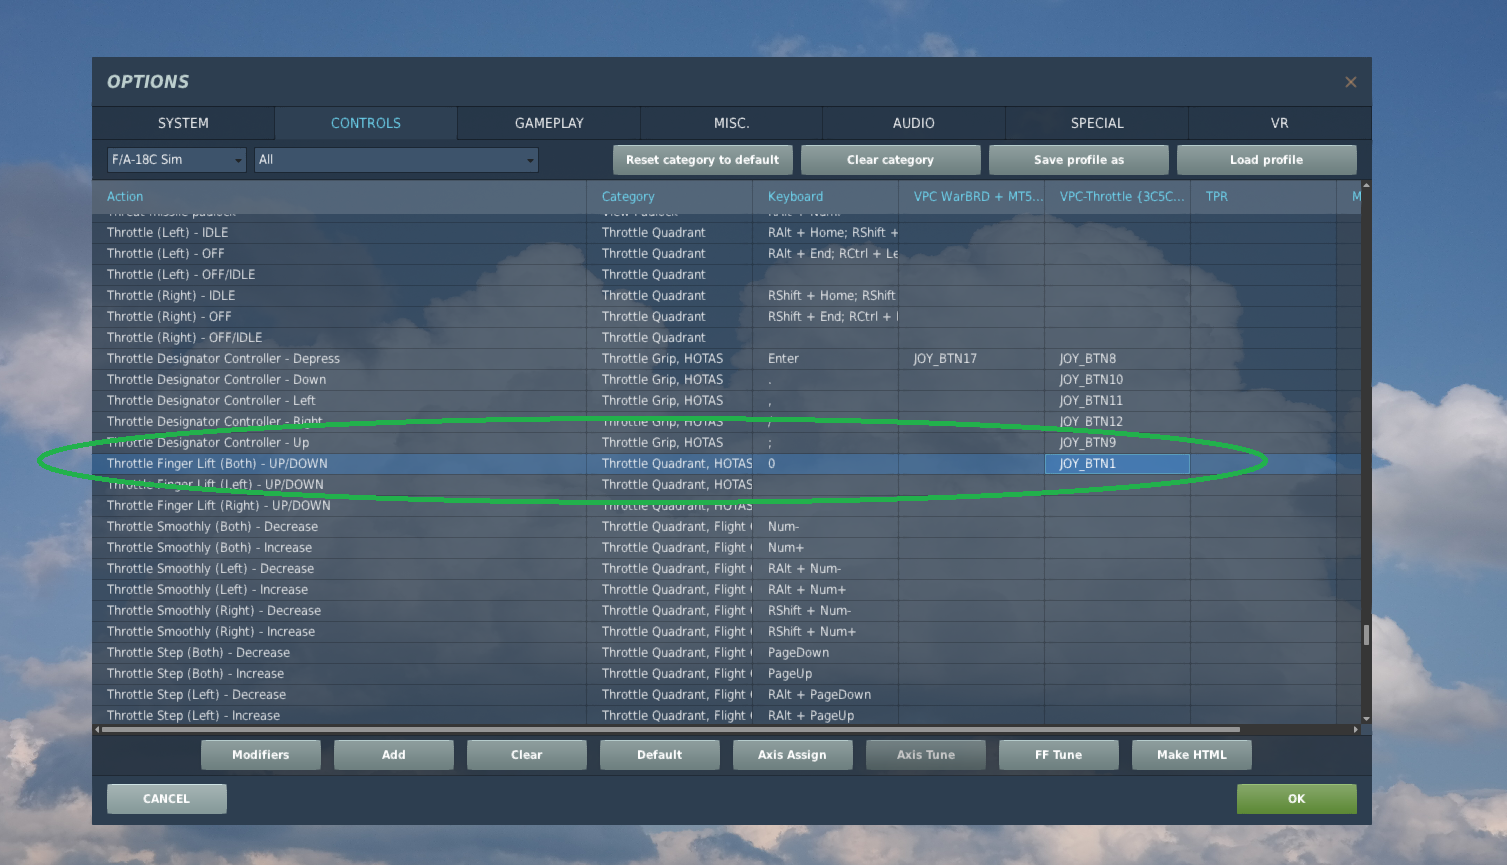
Task: Open the Modifiers panel
Action: (x=261, y=755)
